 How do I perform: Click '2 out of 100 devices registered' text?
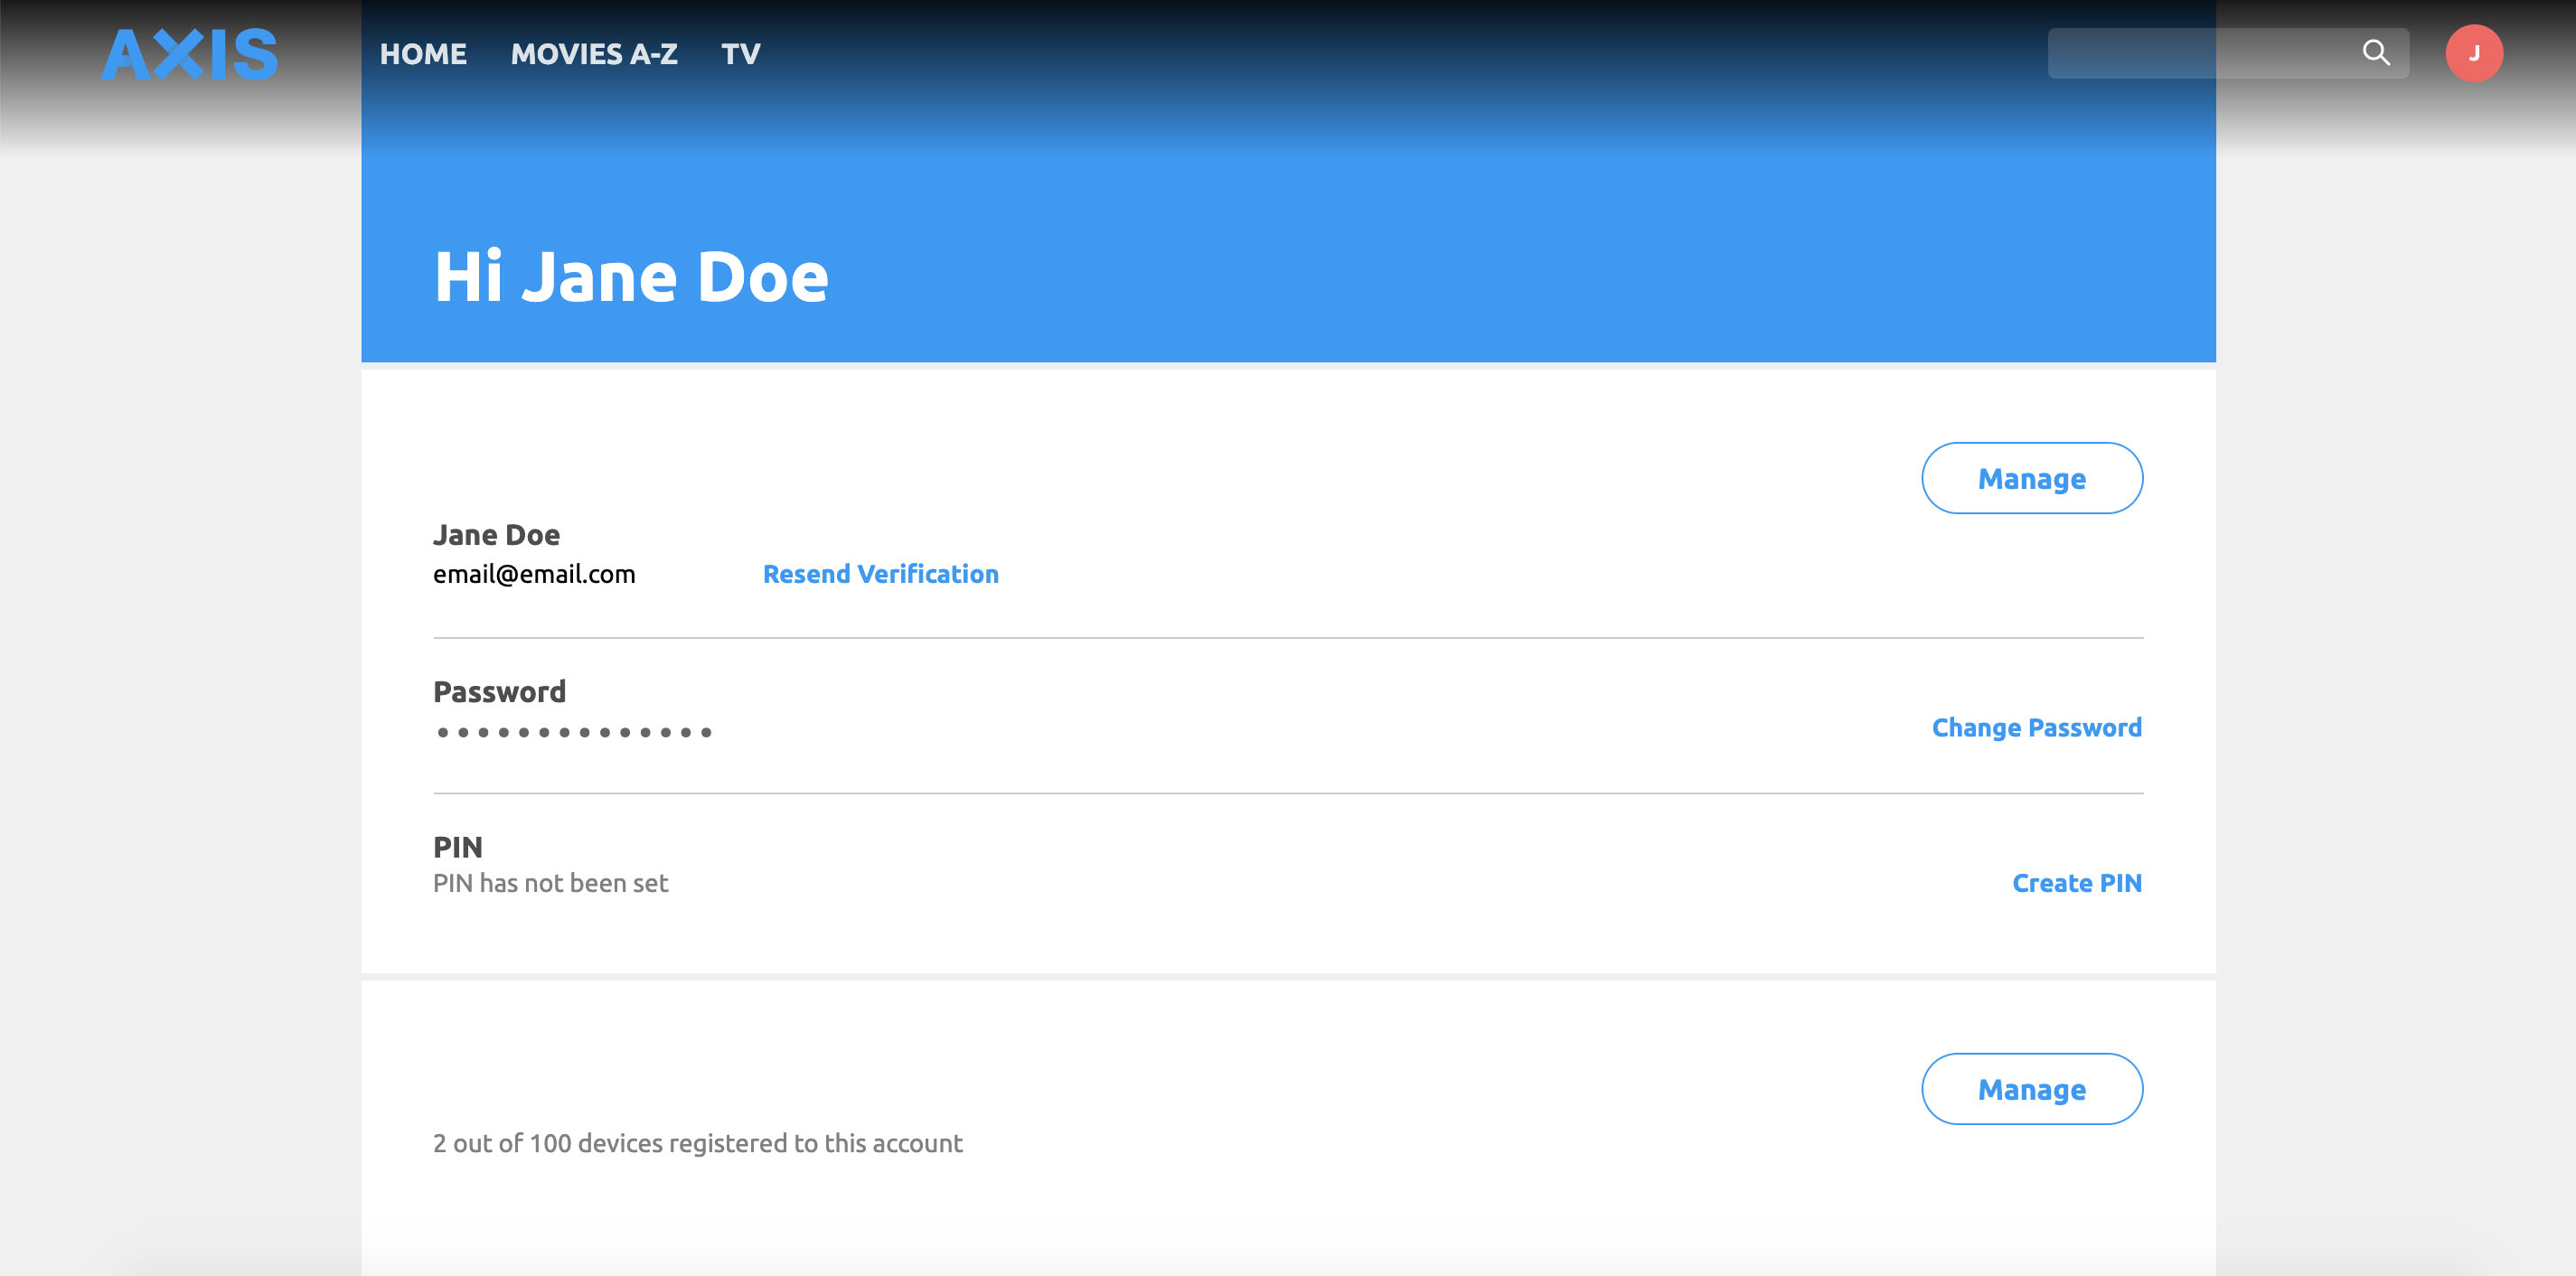pyautogui.click(x=697, y=1143)
